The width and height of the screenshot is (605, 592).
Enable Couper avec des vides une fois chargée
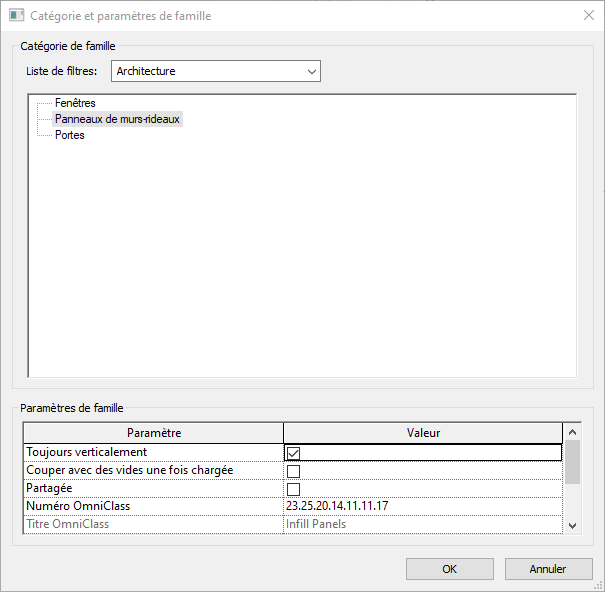pos(293,471)
